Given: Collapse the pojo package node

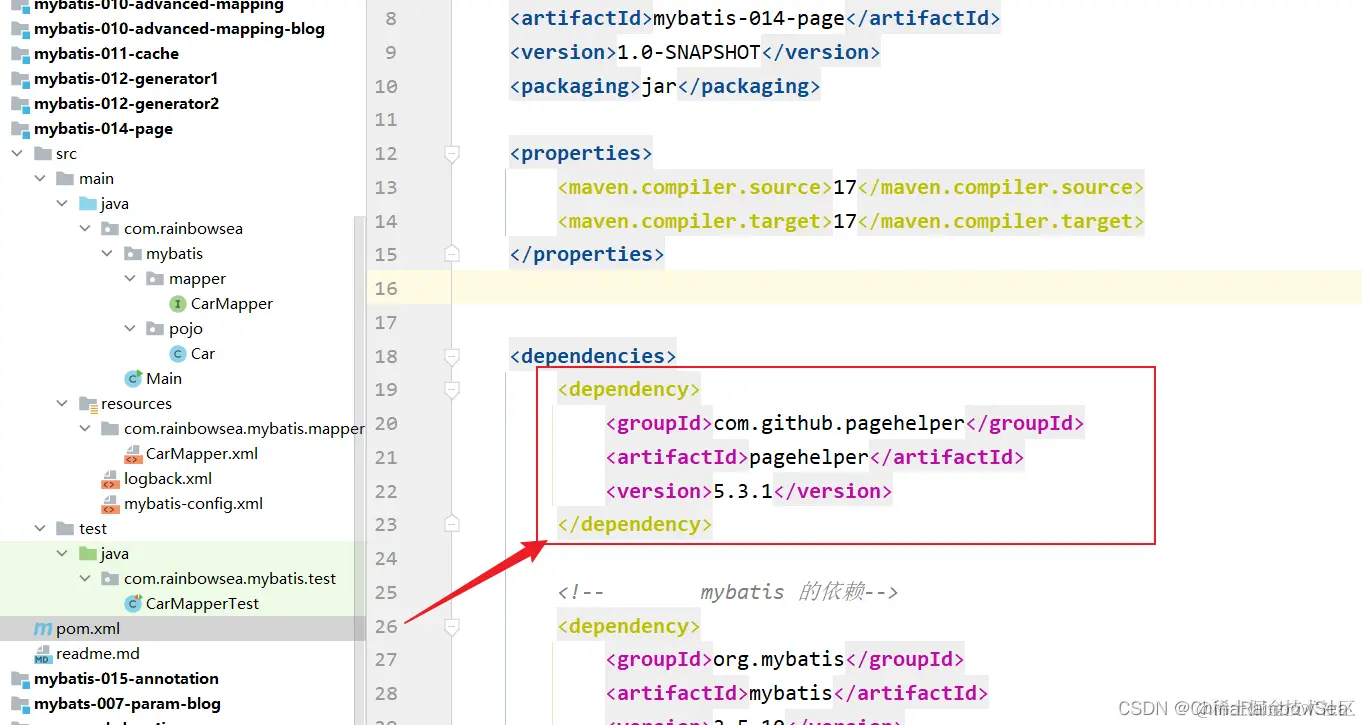Looking at the screenshot, I should [130, 329].
